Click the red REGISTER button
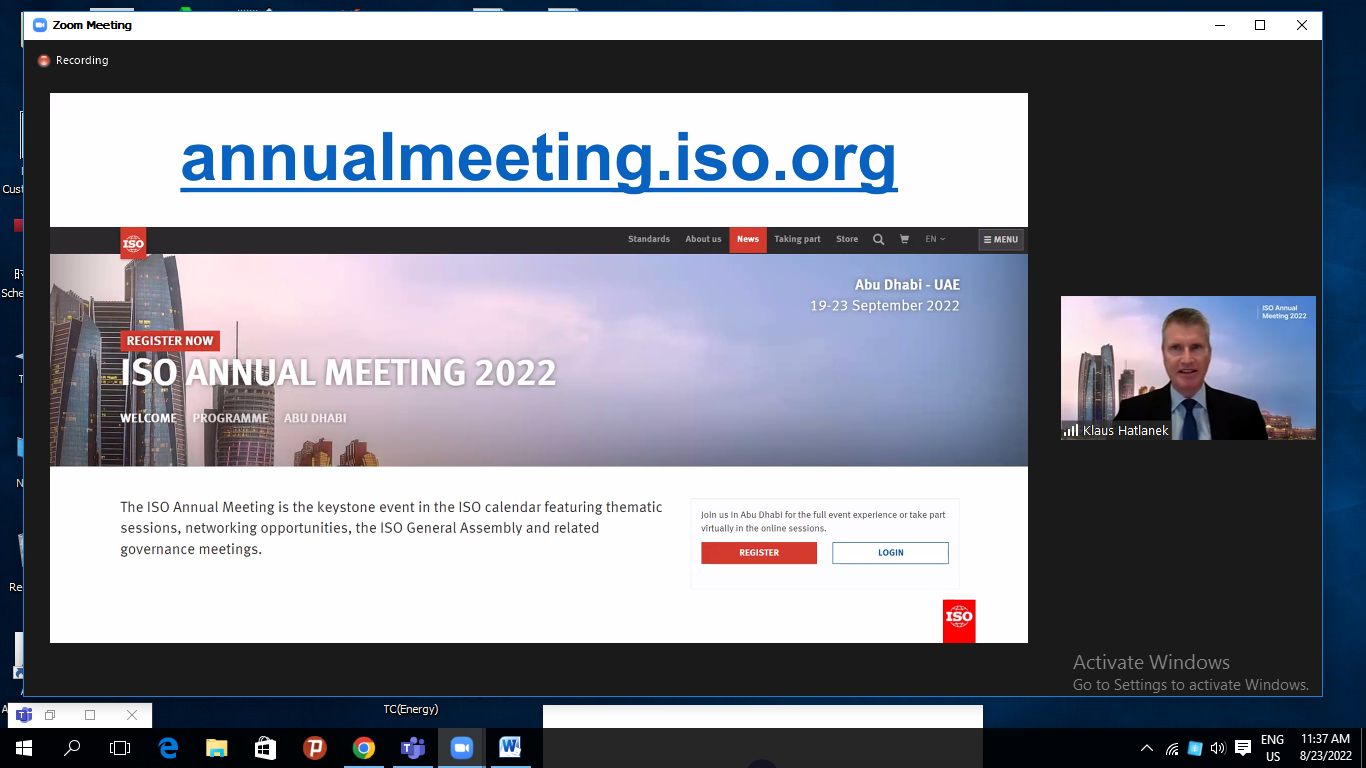The image size is (1366, 768). click(x=759, y=553)
